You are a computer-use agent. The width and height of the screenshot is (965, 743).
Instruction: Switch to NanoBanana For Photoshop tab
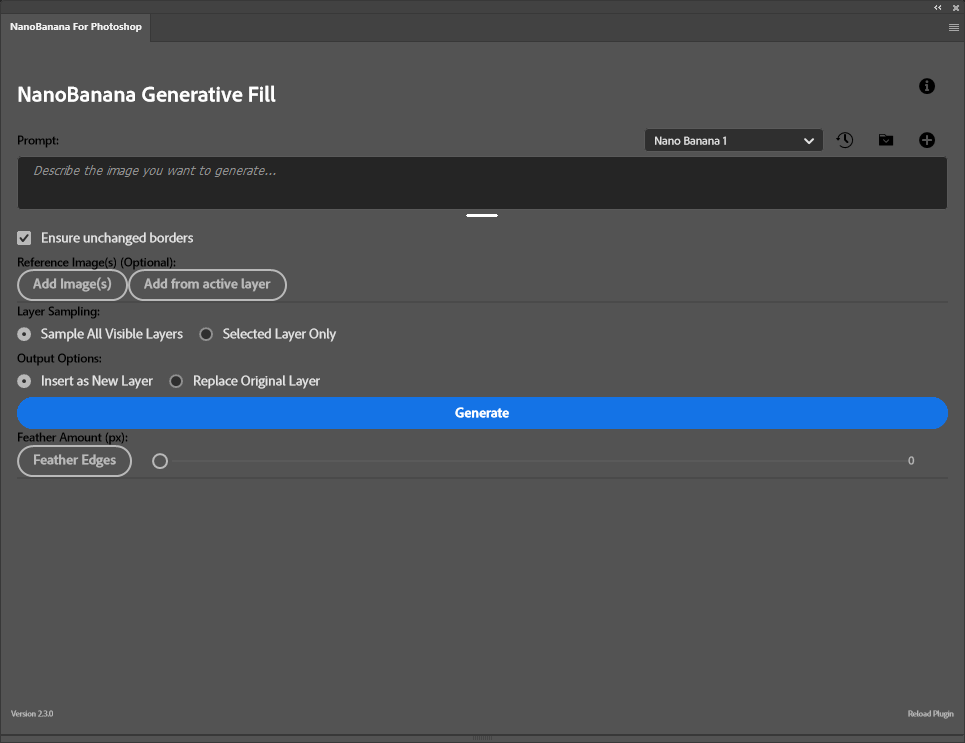(76, 27)
